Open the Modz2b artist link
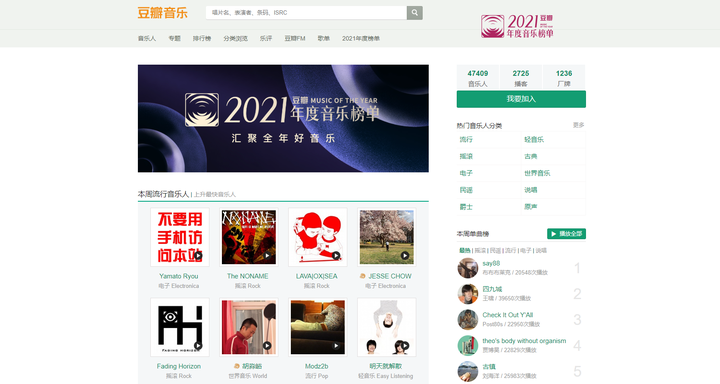The height and width of the screenshot is (384, 720). pyautogui.click(x=316, y=367)
